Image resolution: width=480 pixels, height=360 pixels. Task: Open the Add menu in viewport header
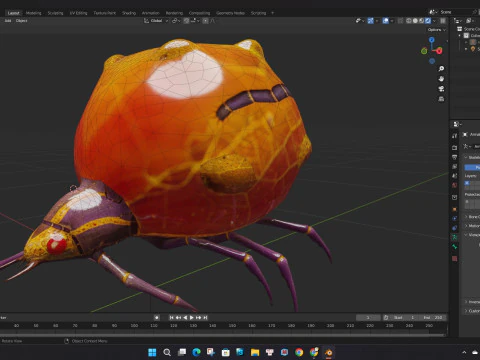8,21
